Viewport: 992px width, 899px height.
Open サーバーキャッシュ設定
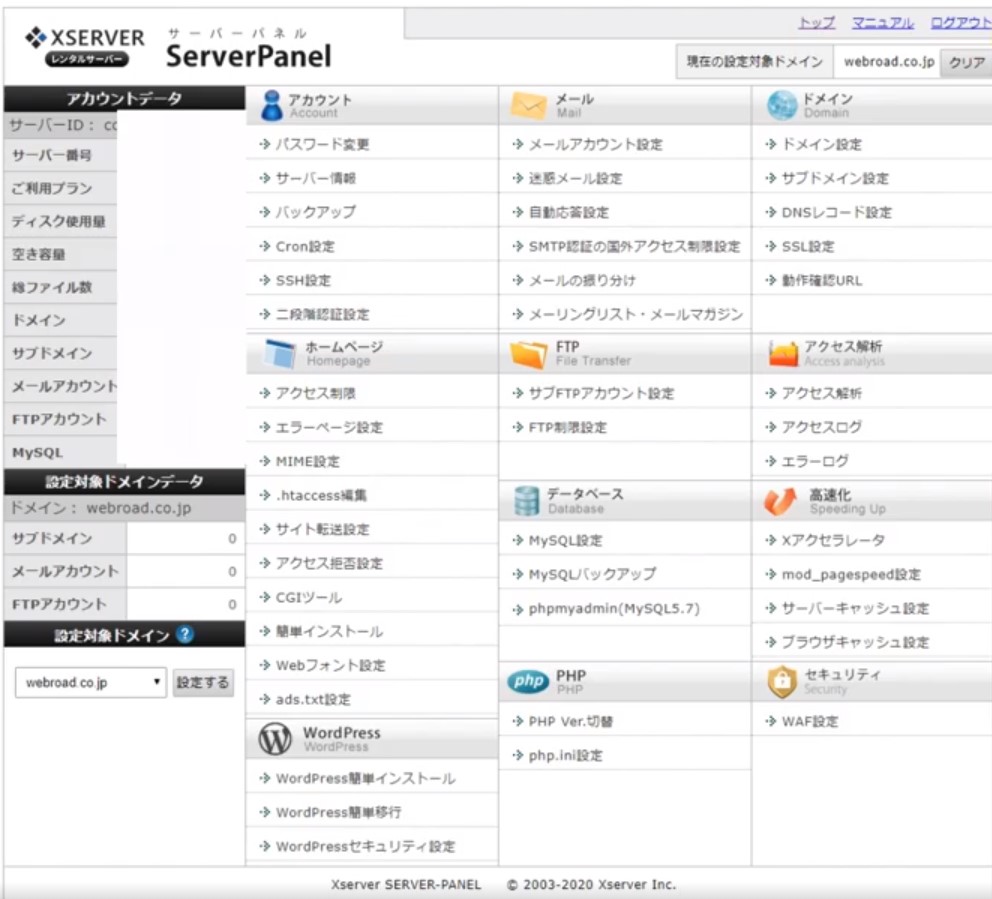coord(855,609)
